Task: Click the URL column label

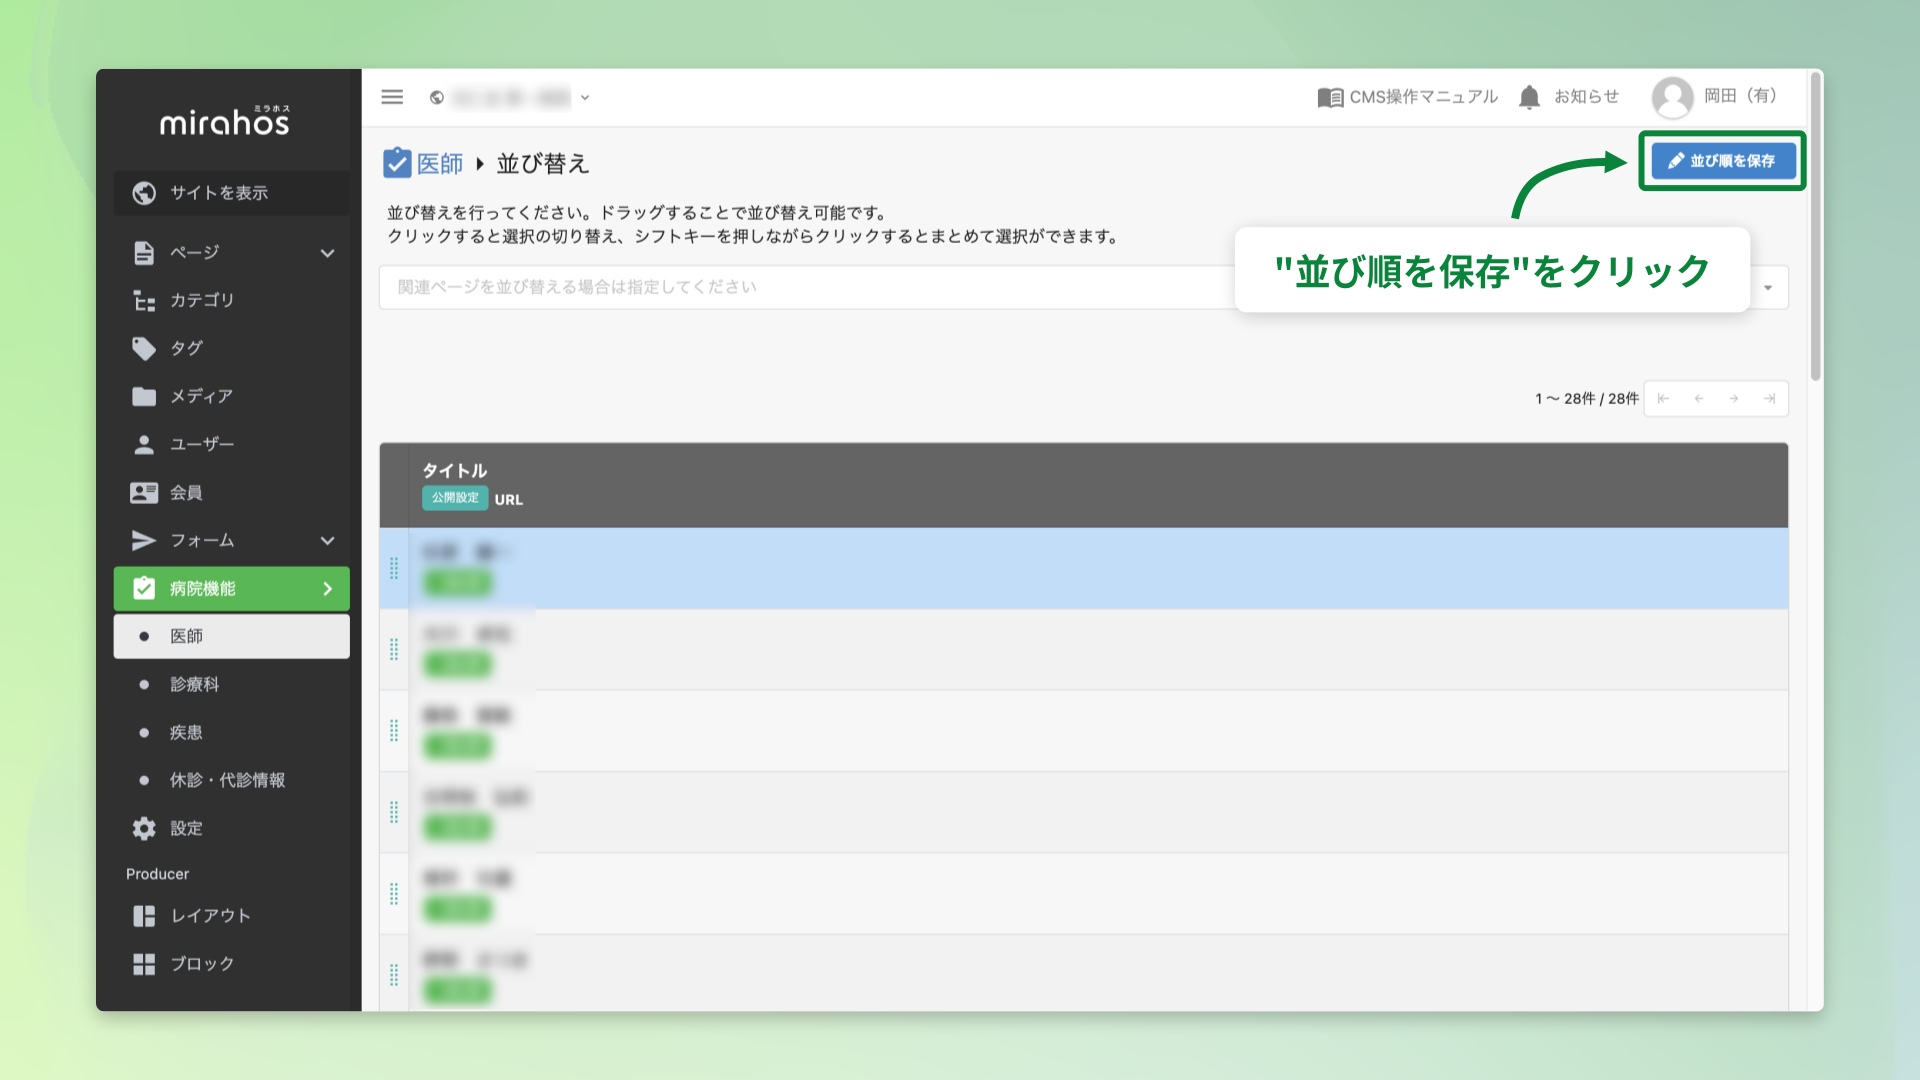Action: [509, 500]
